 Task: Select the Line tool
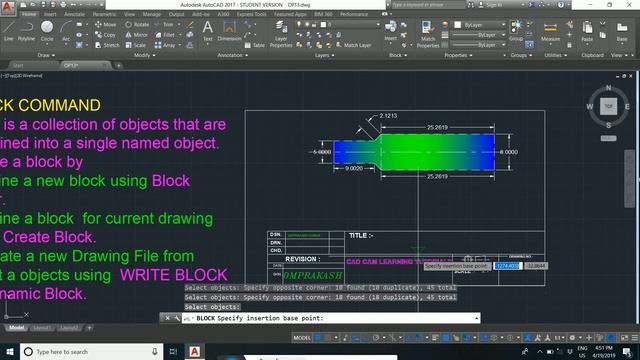(9, 31)
